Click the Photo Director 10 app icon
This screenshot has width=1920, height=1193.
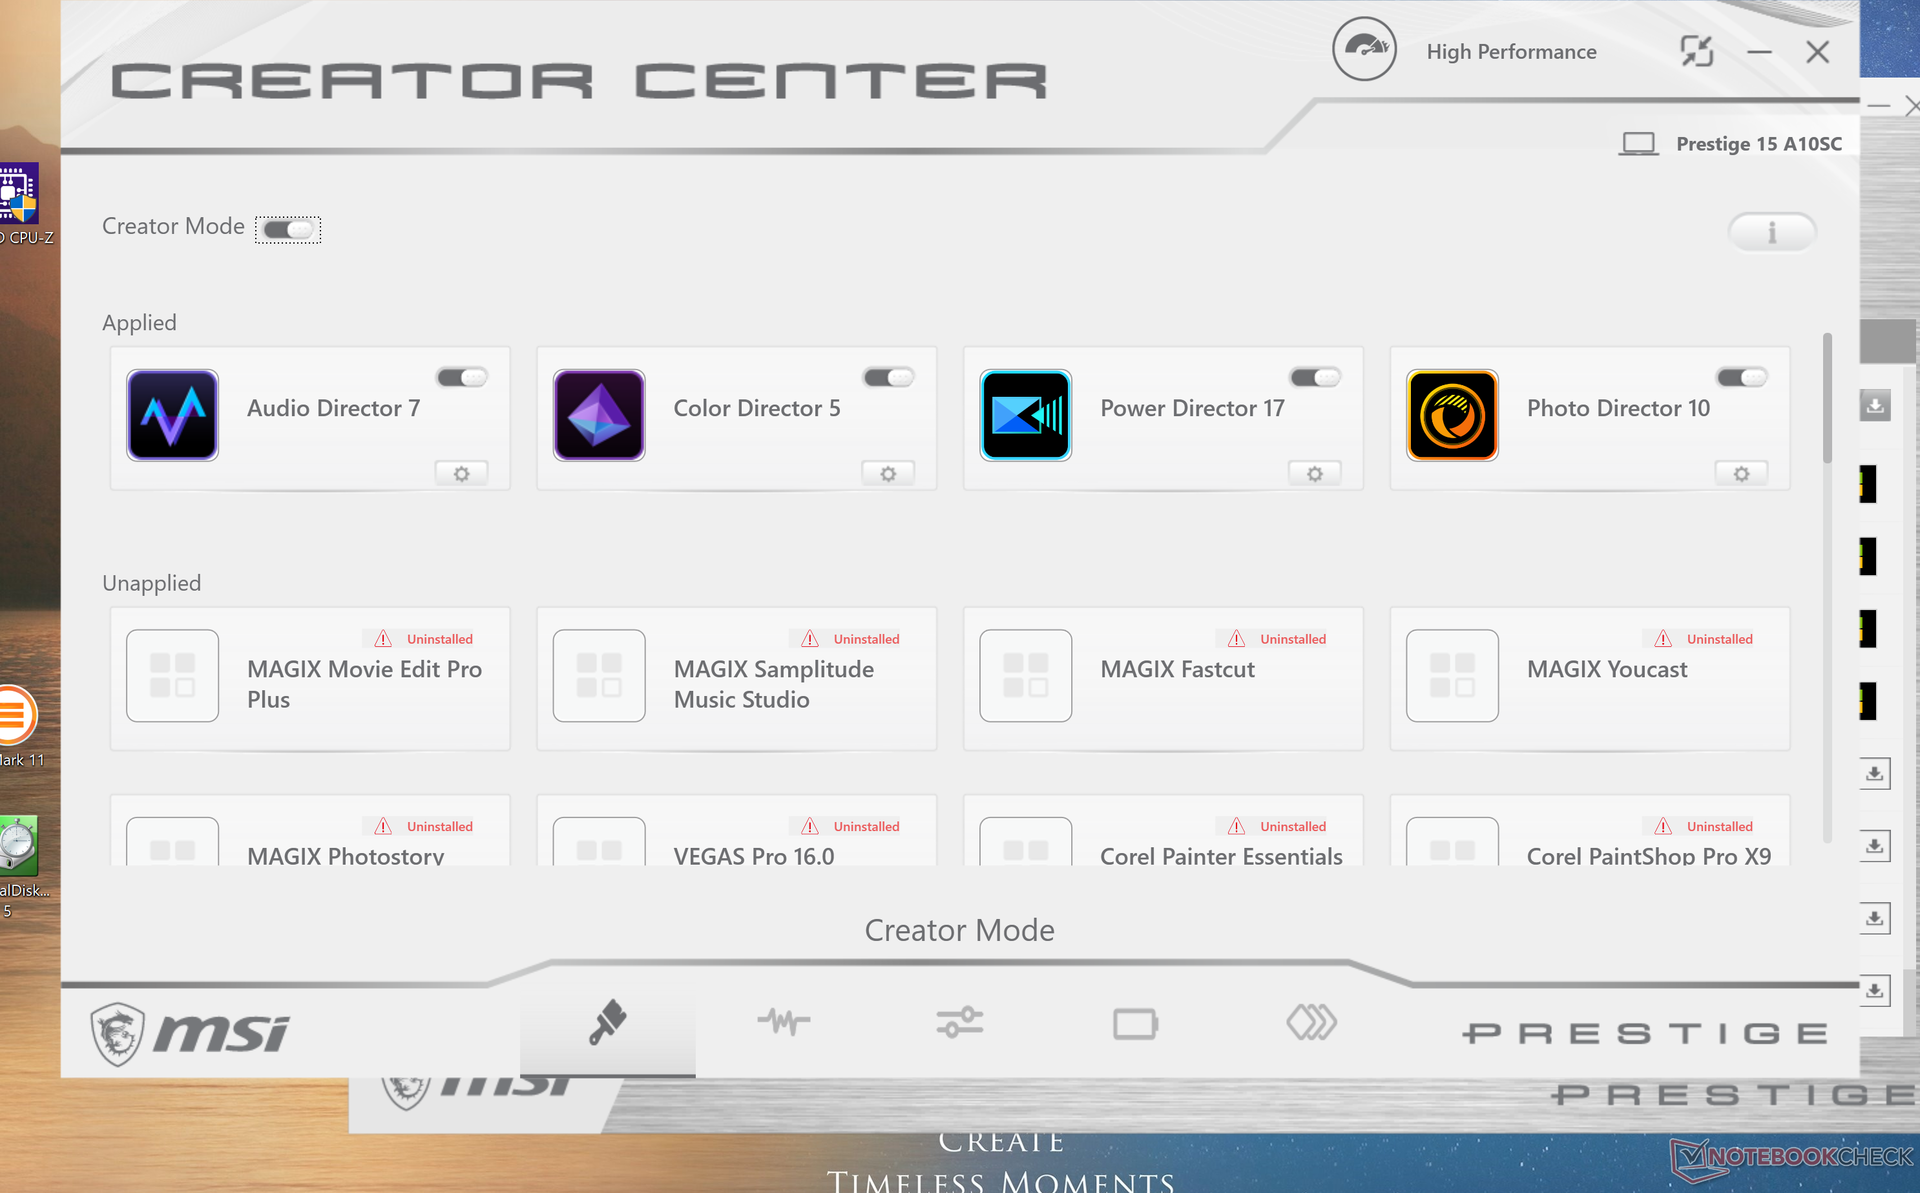[1452, 415]
